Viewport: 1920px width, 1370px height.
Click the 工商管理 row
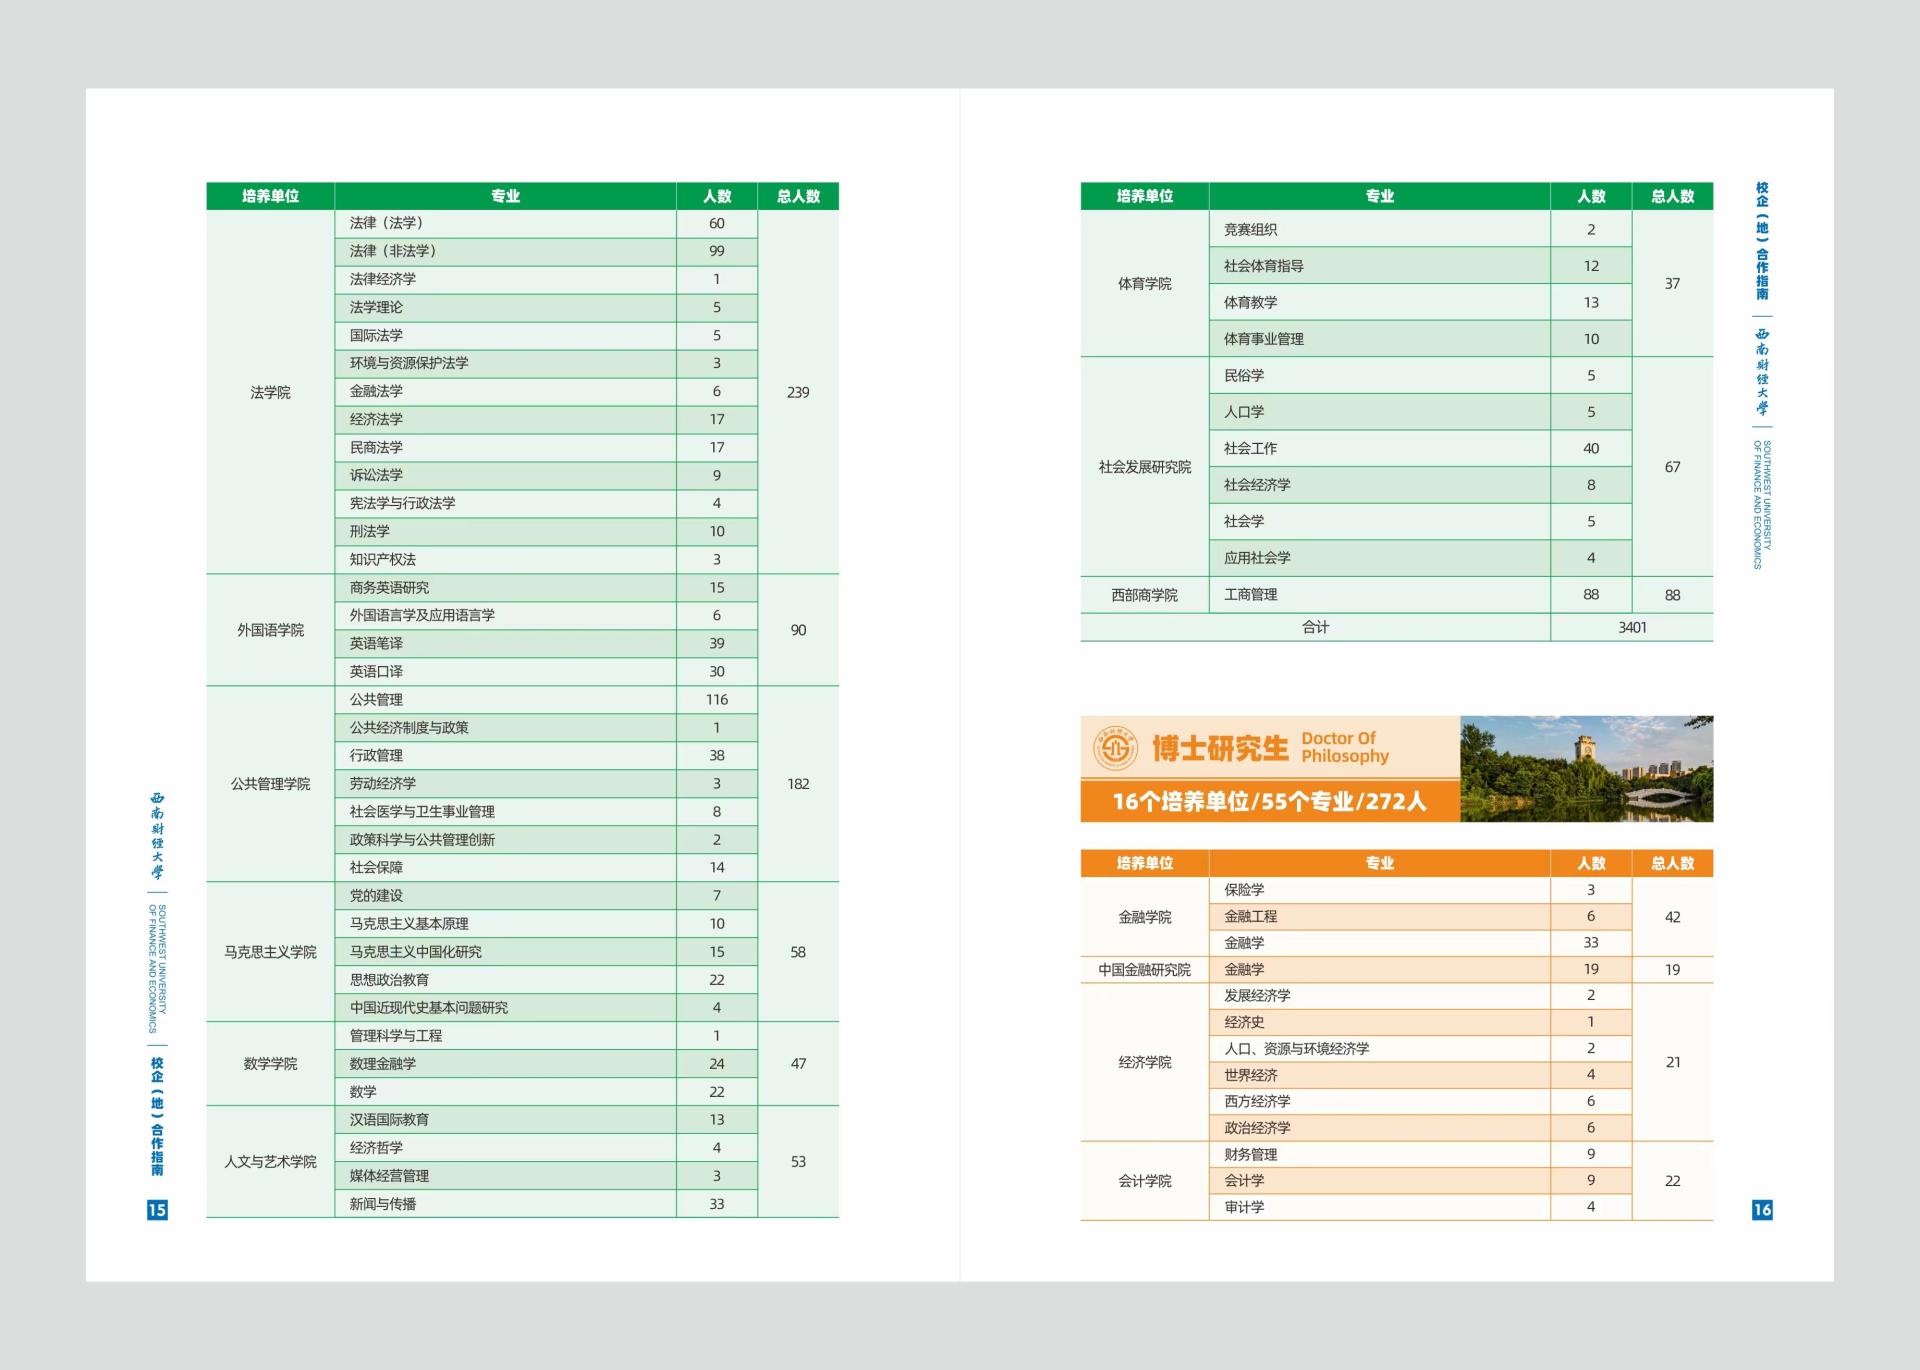coord(1420,595)
